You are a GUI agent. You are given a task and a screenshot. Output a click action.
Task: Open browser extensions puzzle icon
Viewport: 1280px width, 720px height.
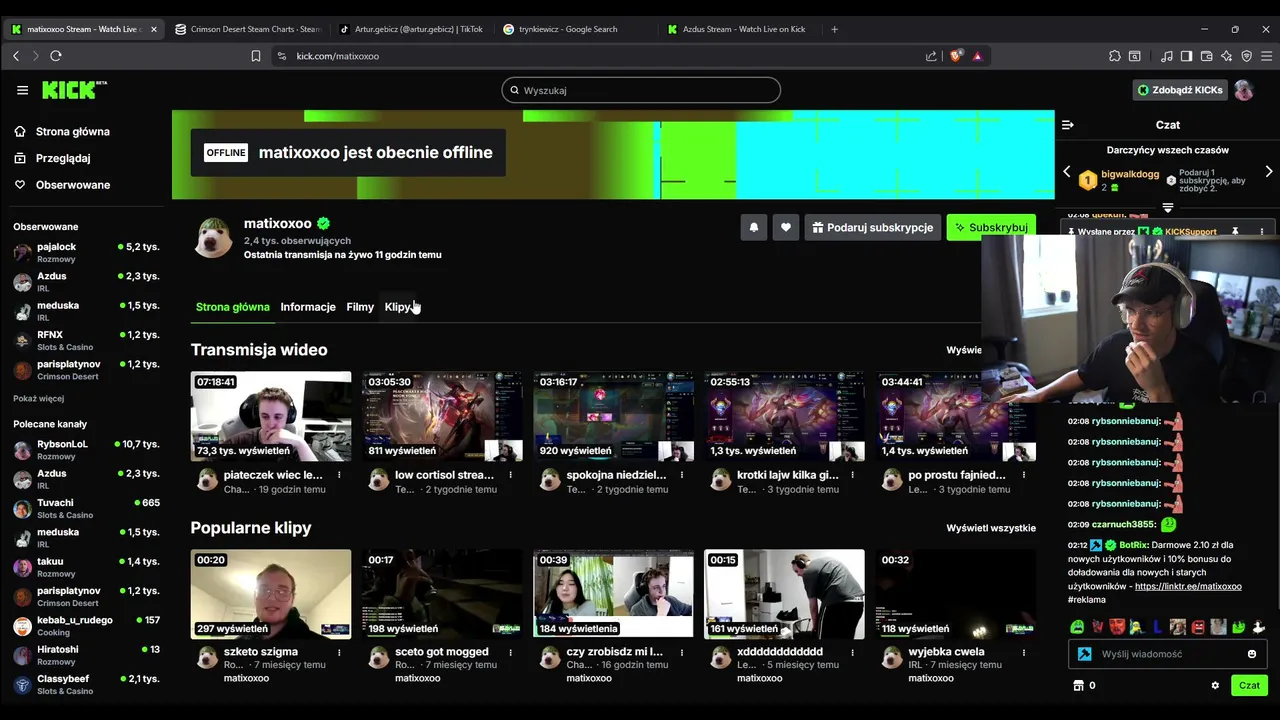(1115, 56)
